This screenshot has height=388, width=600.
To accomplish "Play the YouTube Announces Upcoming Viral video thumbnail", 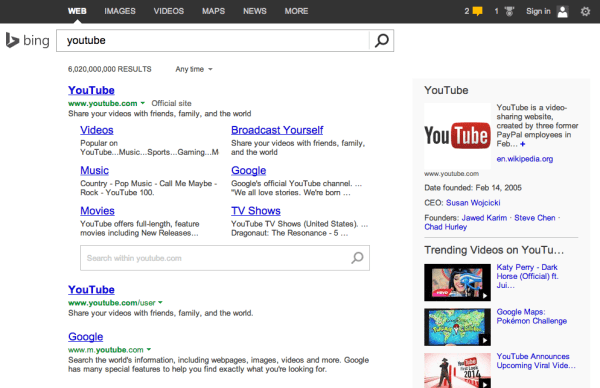I will [457, 370].
